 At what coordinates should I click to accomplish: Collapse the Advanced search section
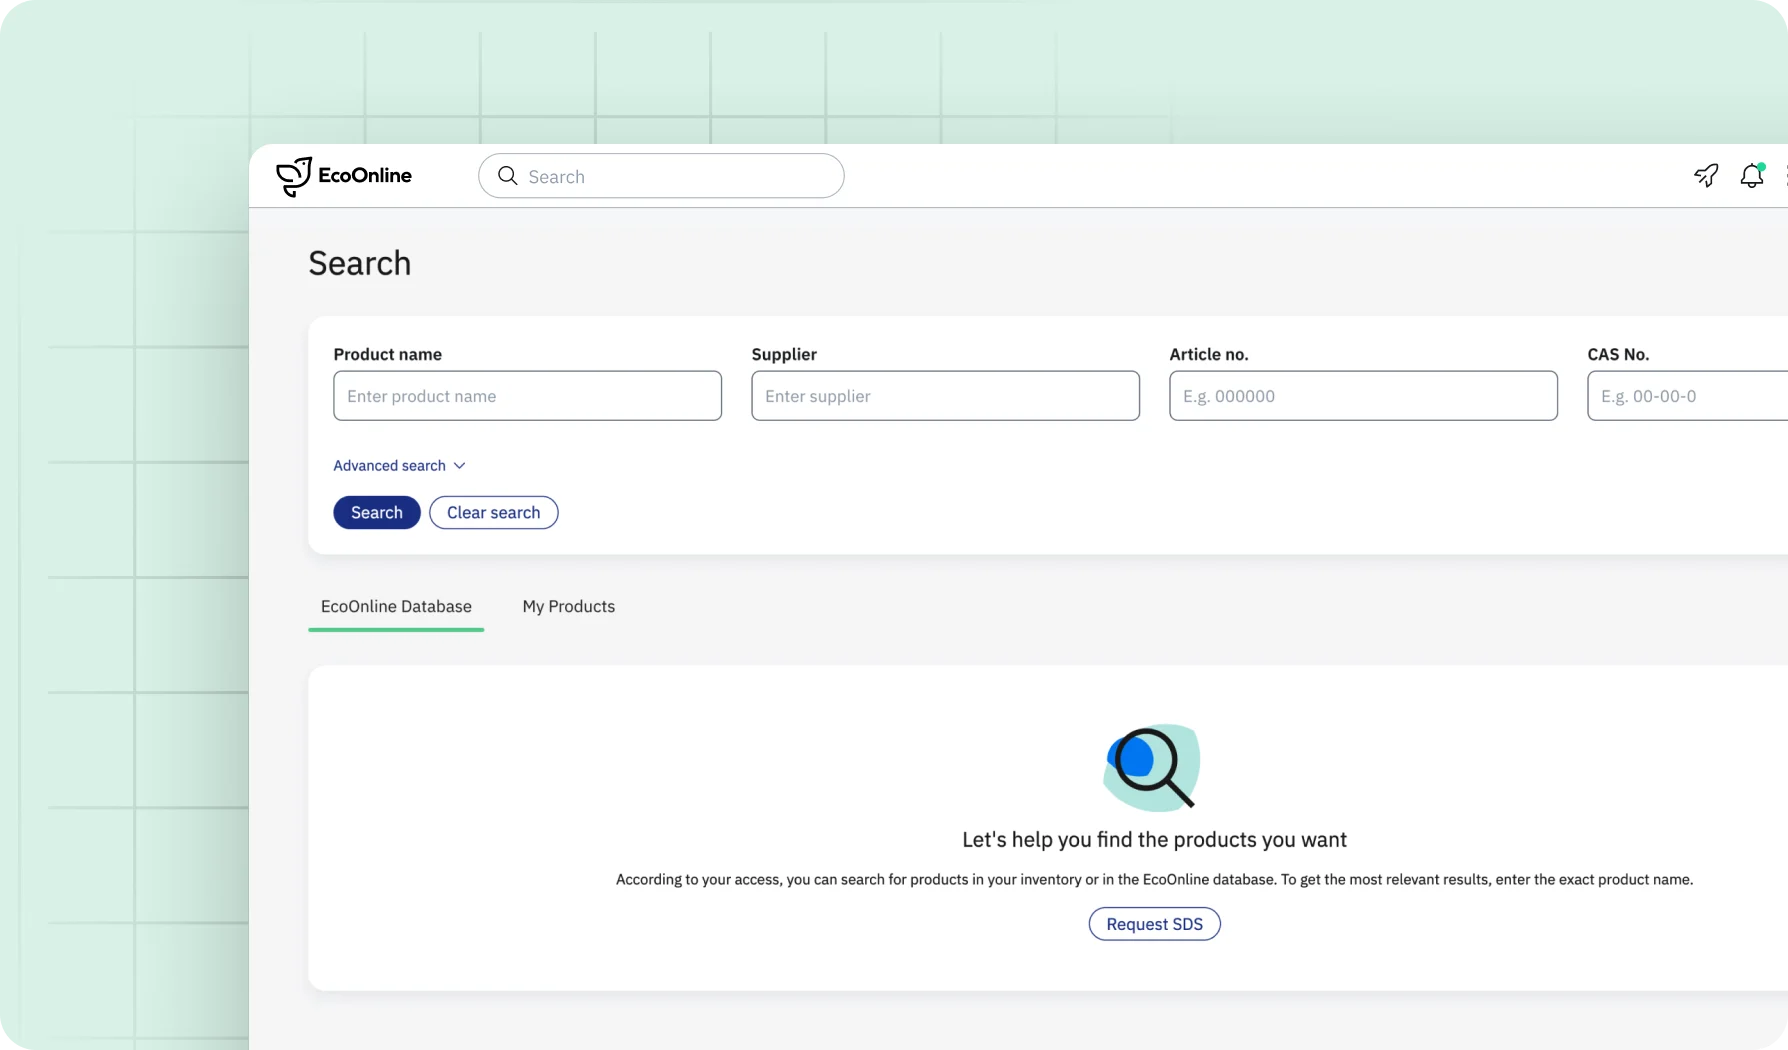tap(390, 465)
